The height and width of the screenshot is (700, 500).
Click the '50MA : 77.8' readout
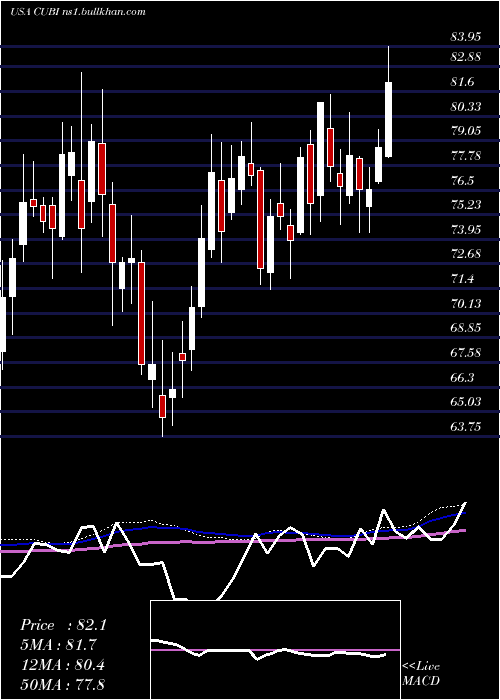coord(63,684)
